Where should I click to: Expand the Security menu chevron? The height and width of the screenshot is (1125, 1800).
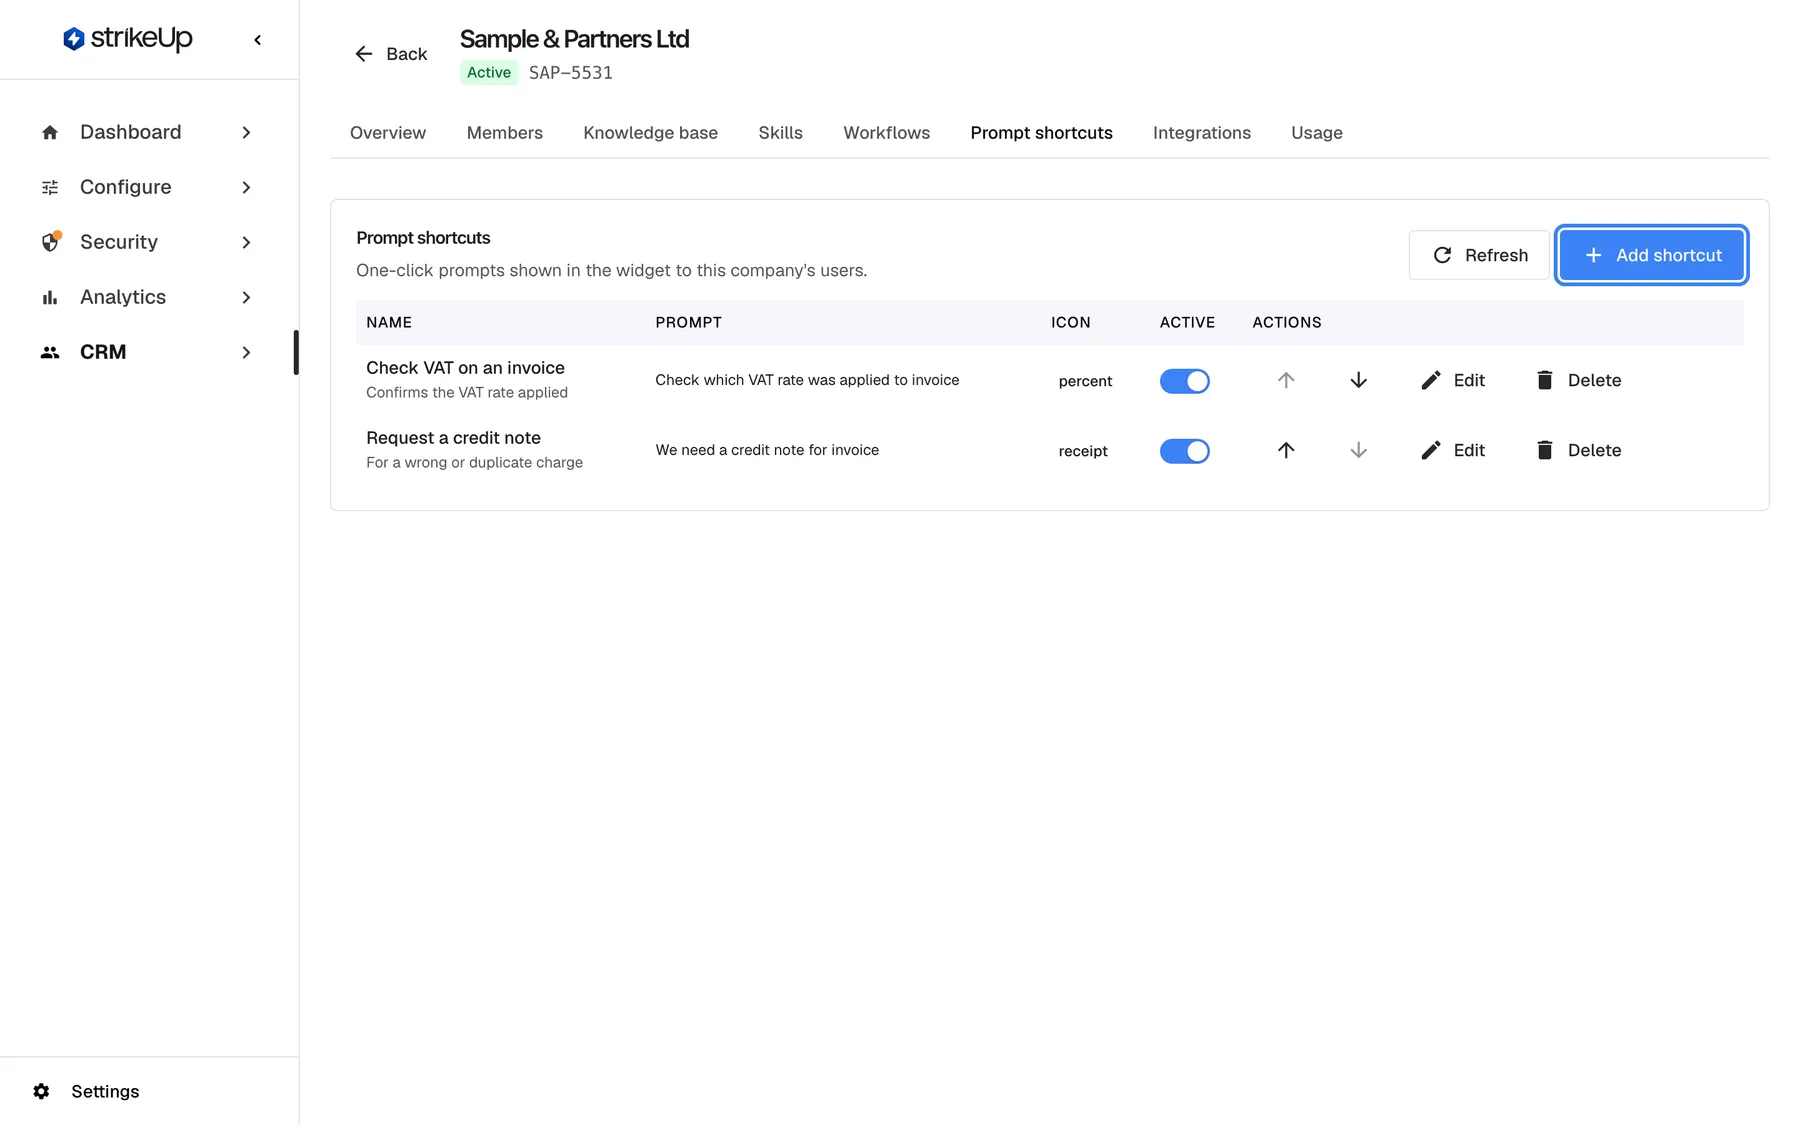pyautogui.click(x=246, y=242)
